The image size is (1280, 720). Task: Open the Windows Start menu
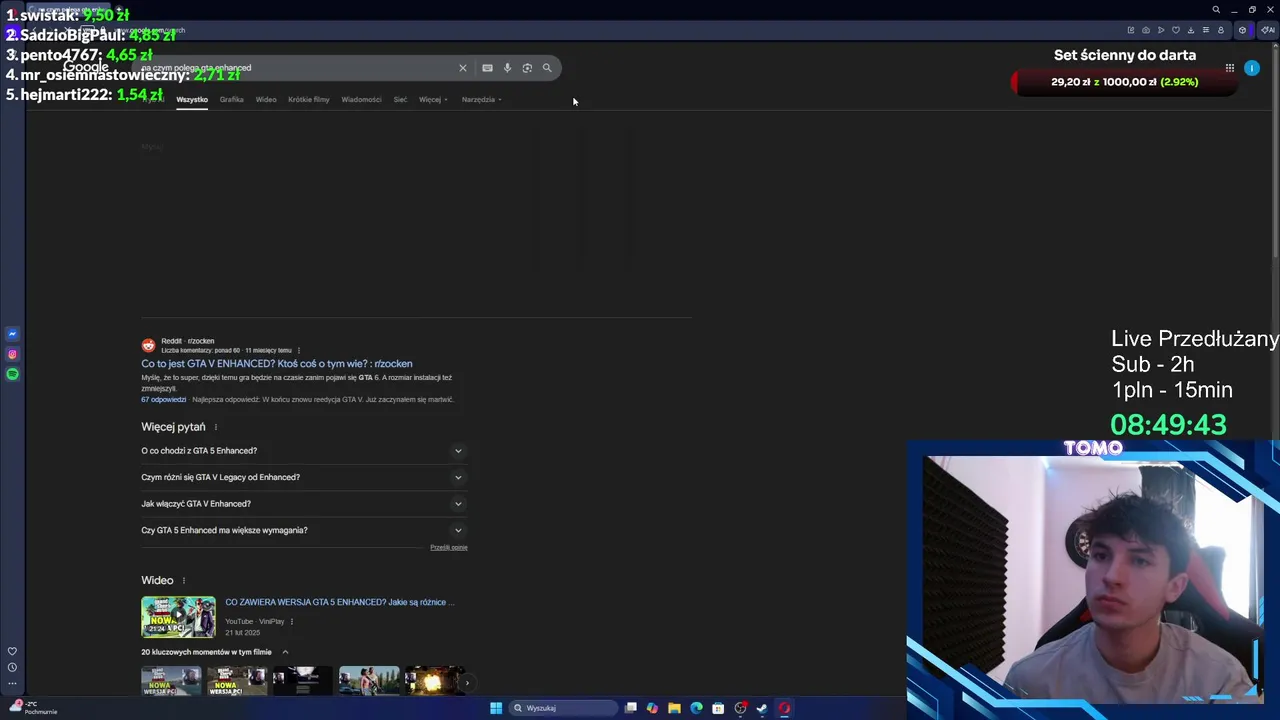[496, 708]
